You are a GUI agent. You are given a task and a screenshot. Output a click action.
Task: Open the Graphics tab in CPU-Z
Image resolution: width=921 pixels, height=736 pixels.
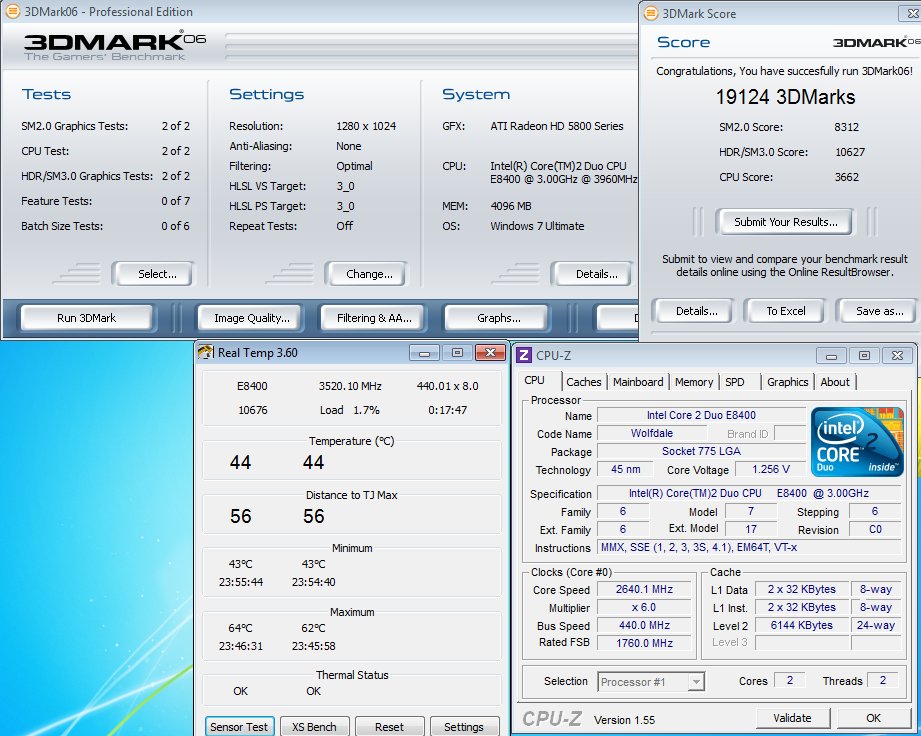tap(788, 382)
